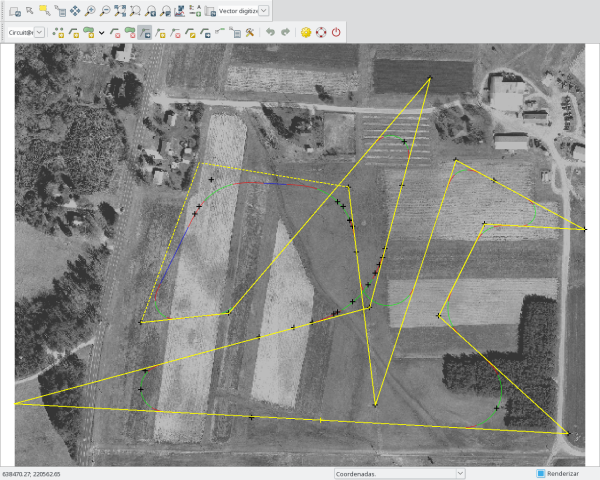Screen dimensions: 600x480
Task: Expand the small arrow beside area tool
Action: click(x=102, y=32)
